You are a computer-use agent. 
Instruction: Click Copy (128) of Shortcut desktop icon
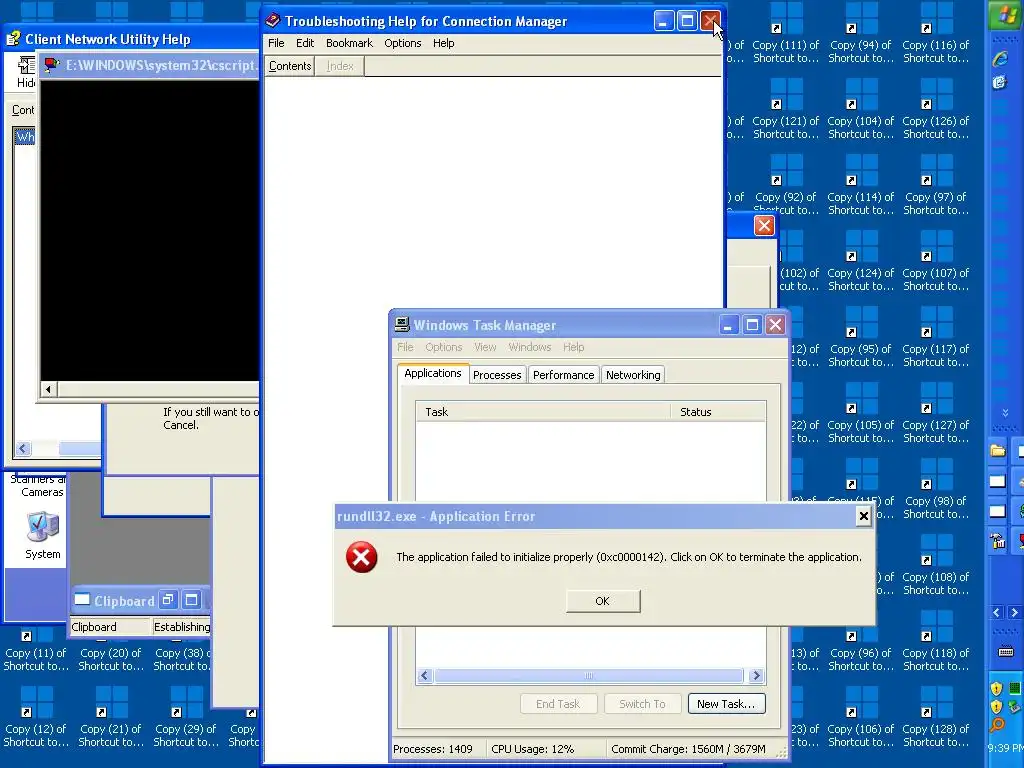tap(936, 717)
